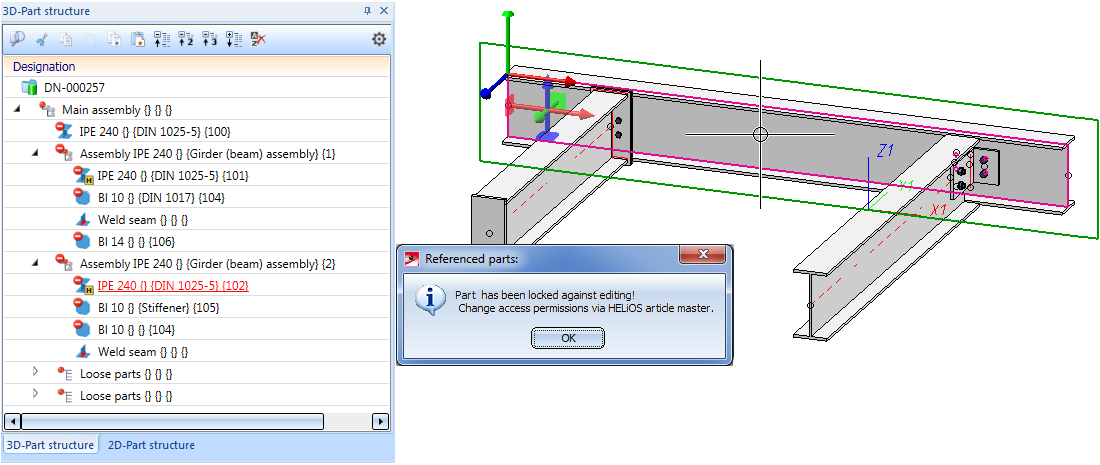Click the icon beside Bl 10 {DIN 1017} {104}

click(83, 197)
